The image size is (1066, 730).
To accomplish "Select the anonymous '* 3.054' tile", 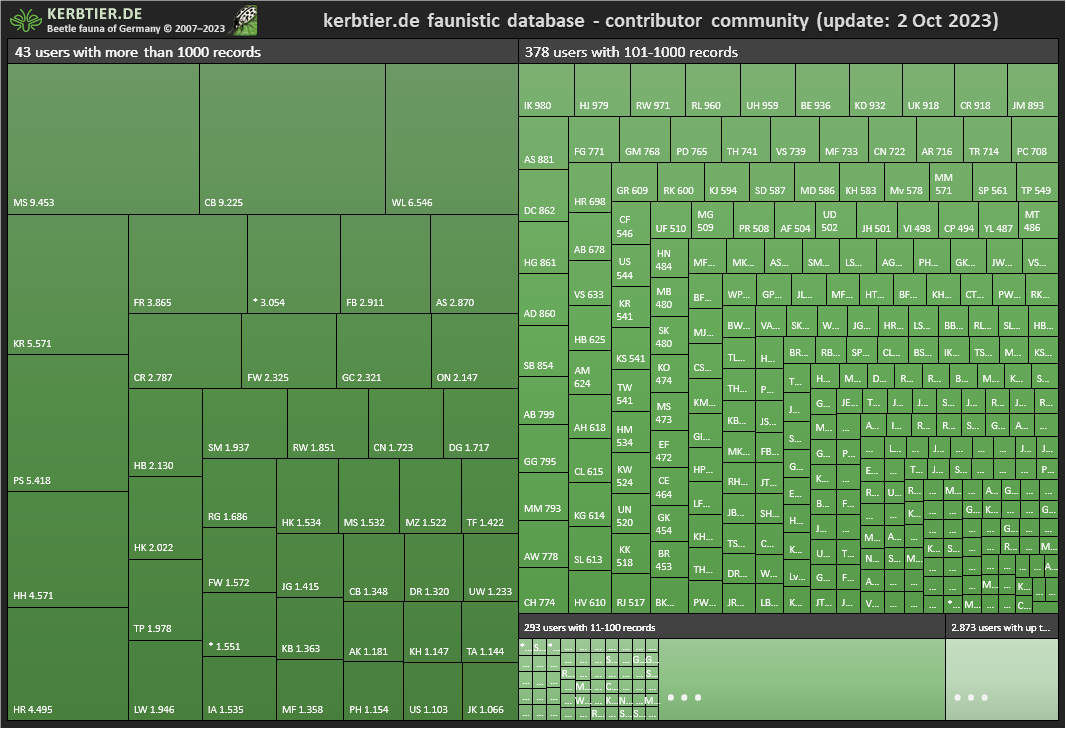I will click(x=294, y=264).
